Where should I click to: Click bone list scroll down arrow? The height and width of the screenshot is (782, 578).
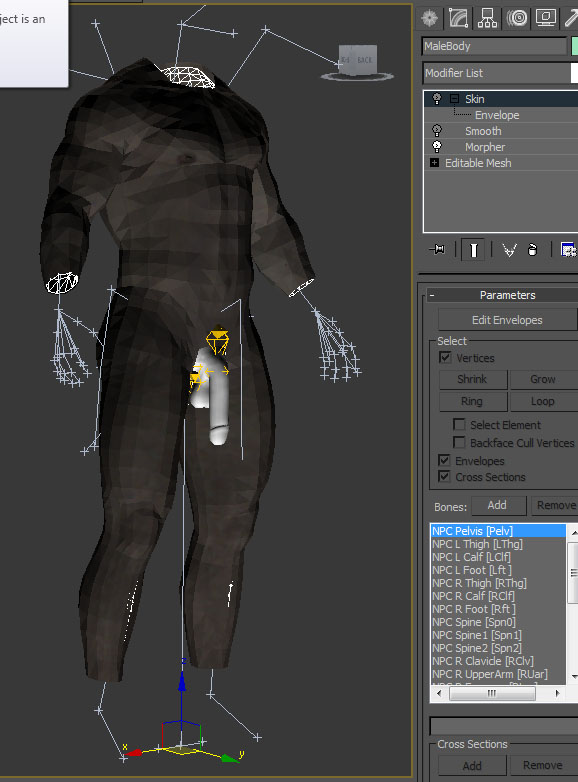pos(573,677)
